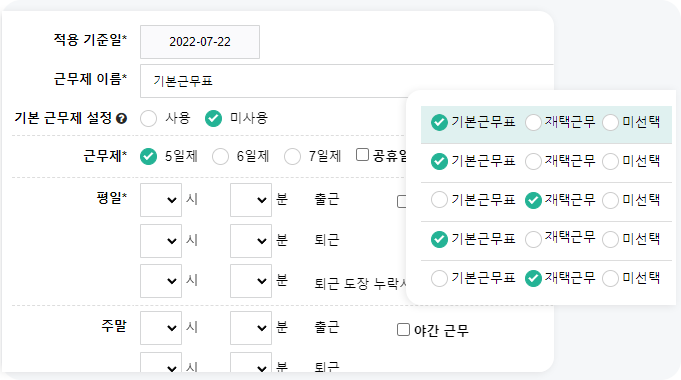Select 미선택 in the highlighted first row
The width and height of the screenshot is (681, 380).
(x=610, y=122)
